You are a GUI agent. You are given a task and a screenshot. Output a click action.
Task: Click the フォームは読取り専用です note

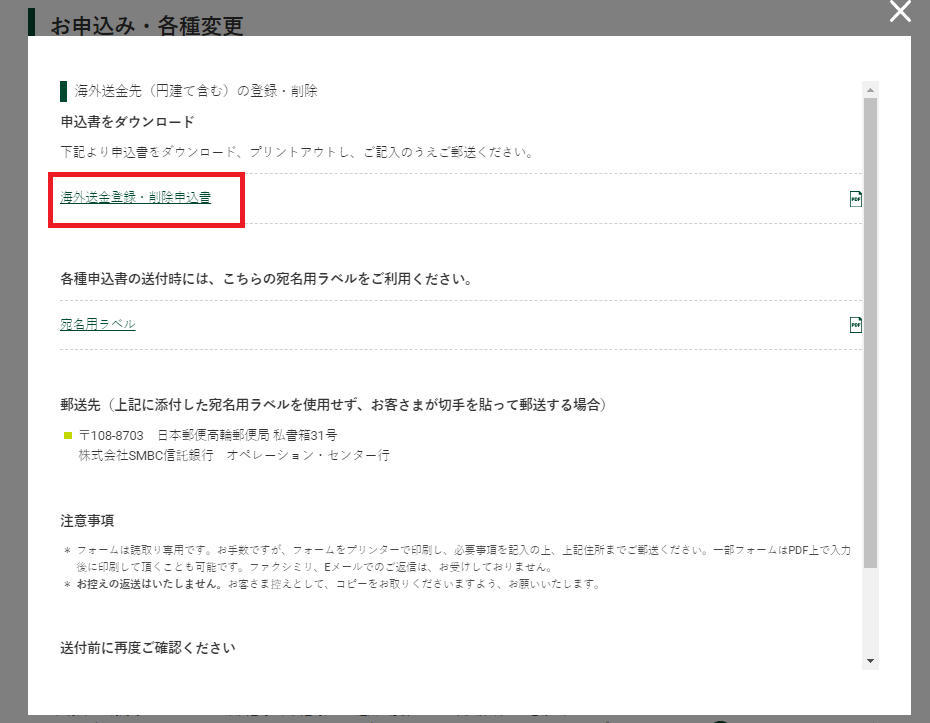463,558
